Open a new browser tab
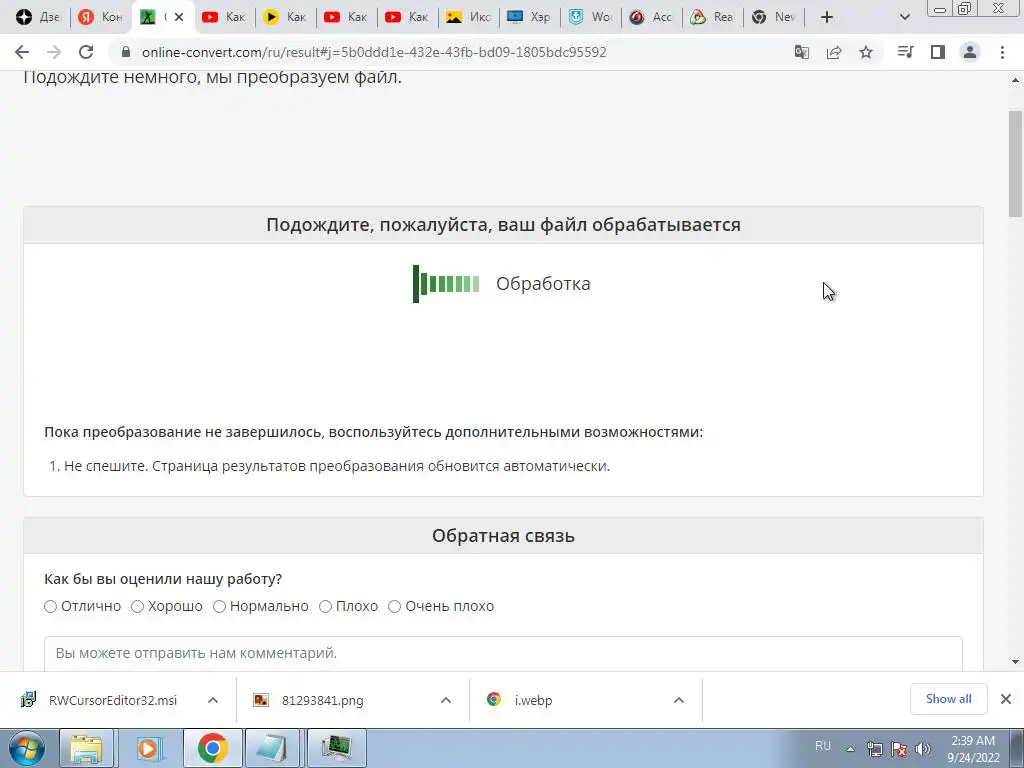The height and width of the screenshot is (768, 1024). point(827,17)
